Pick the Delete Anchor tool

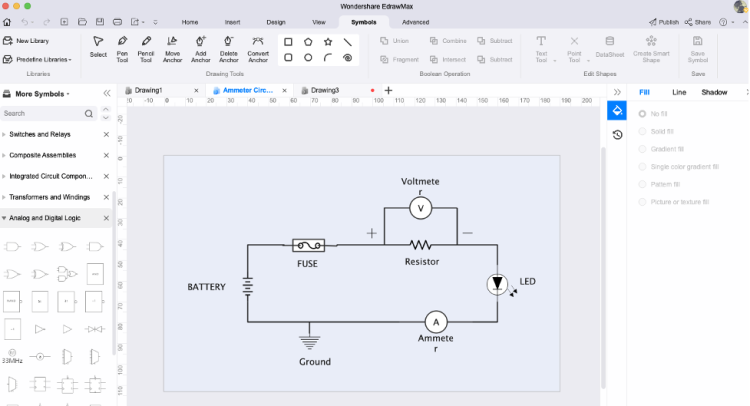point(228,46)
